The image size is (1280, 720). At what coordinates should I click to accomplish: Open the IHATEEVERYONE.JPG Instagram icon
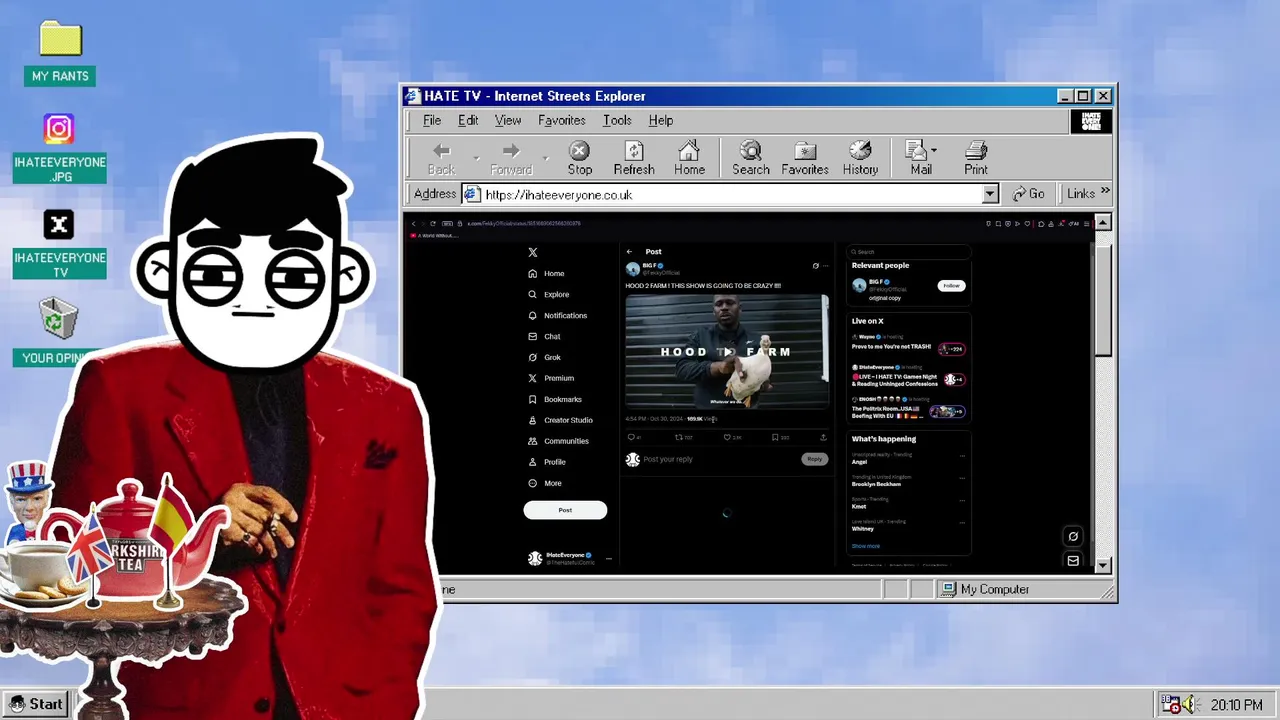pyautogui.click(x=59, y=129)
